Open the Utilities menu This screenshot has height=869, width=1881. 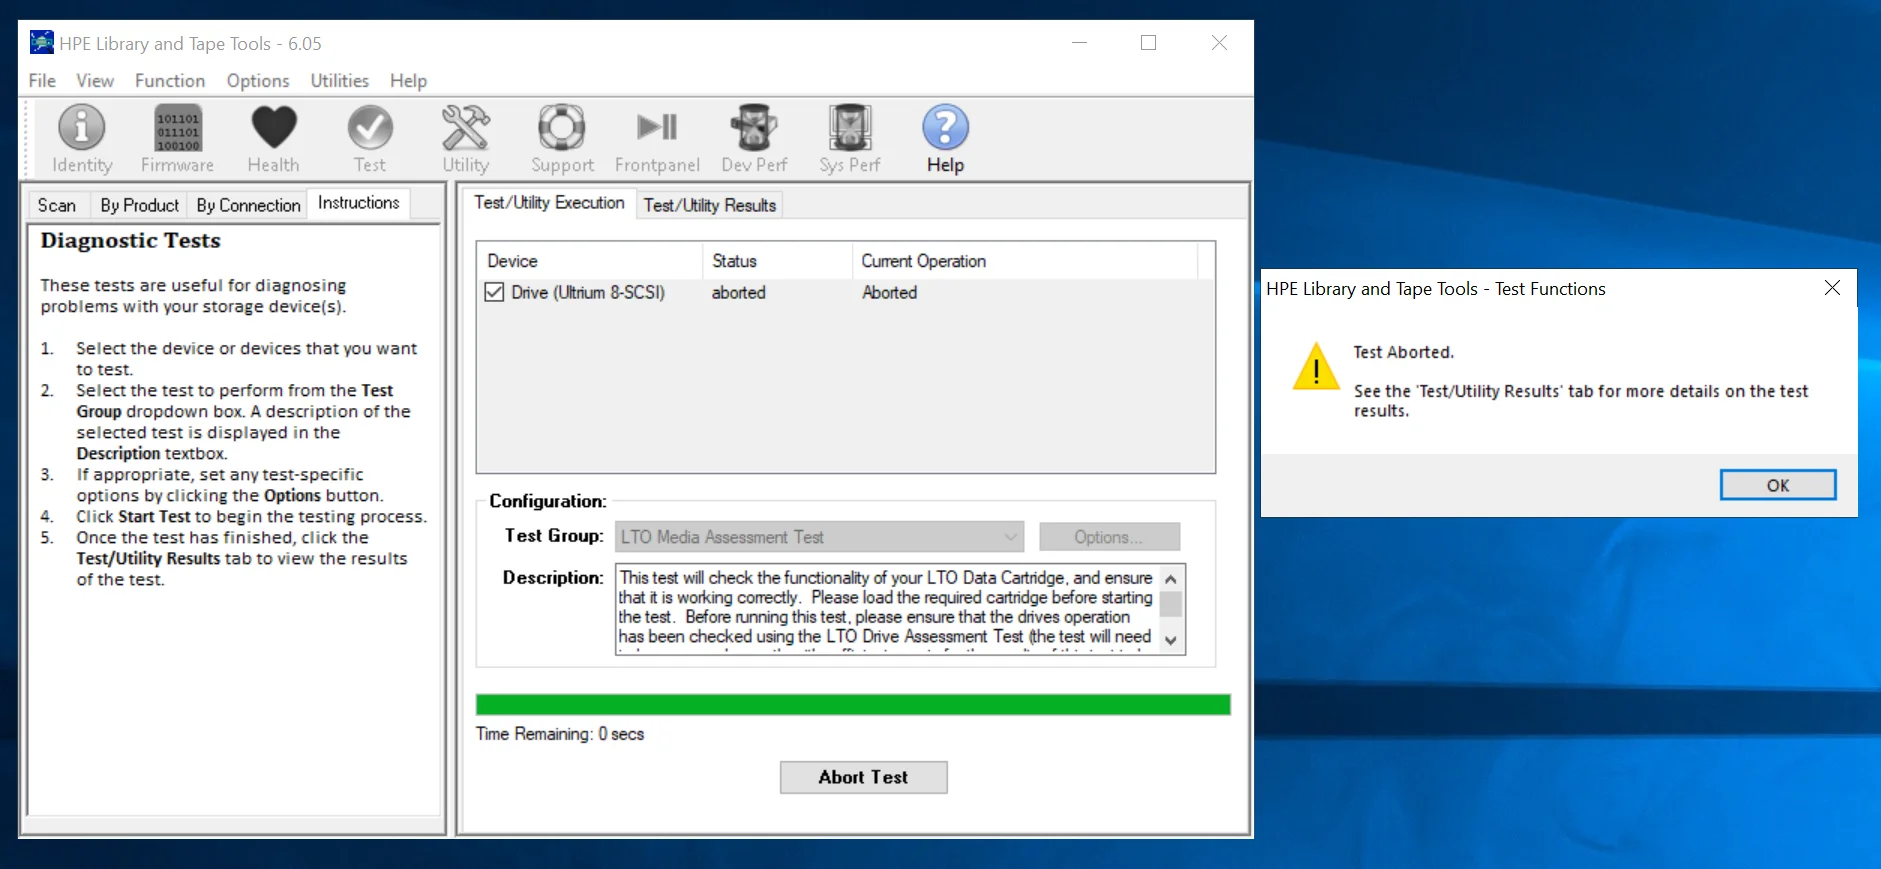[339, 80]
